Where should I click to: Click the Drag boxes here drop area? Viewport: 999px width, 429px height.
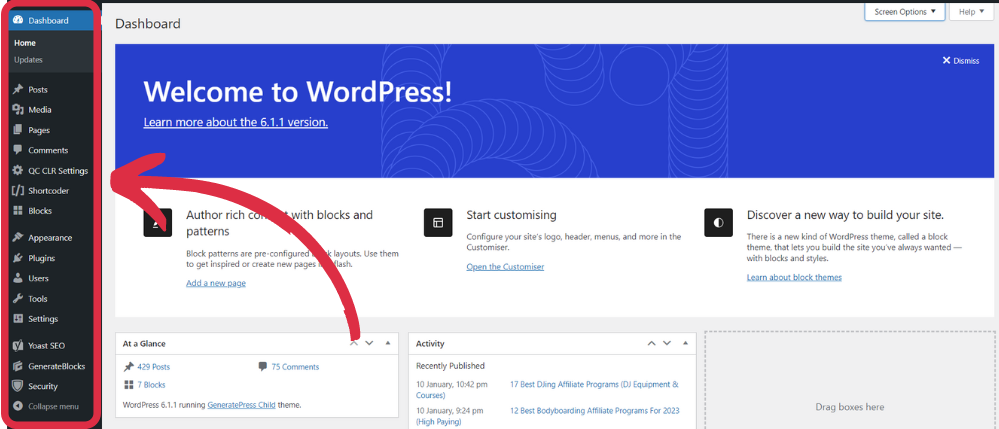click(850, 381)
